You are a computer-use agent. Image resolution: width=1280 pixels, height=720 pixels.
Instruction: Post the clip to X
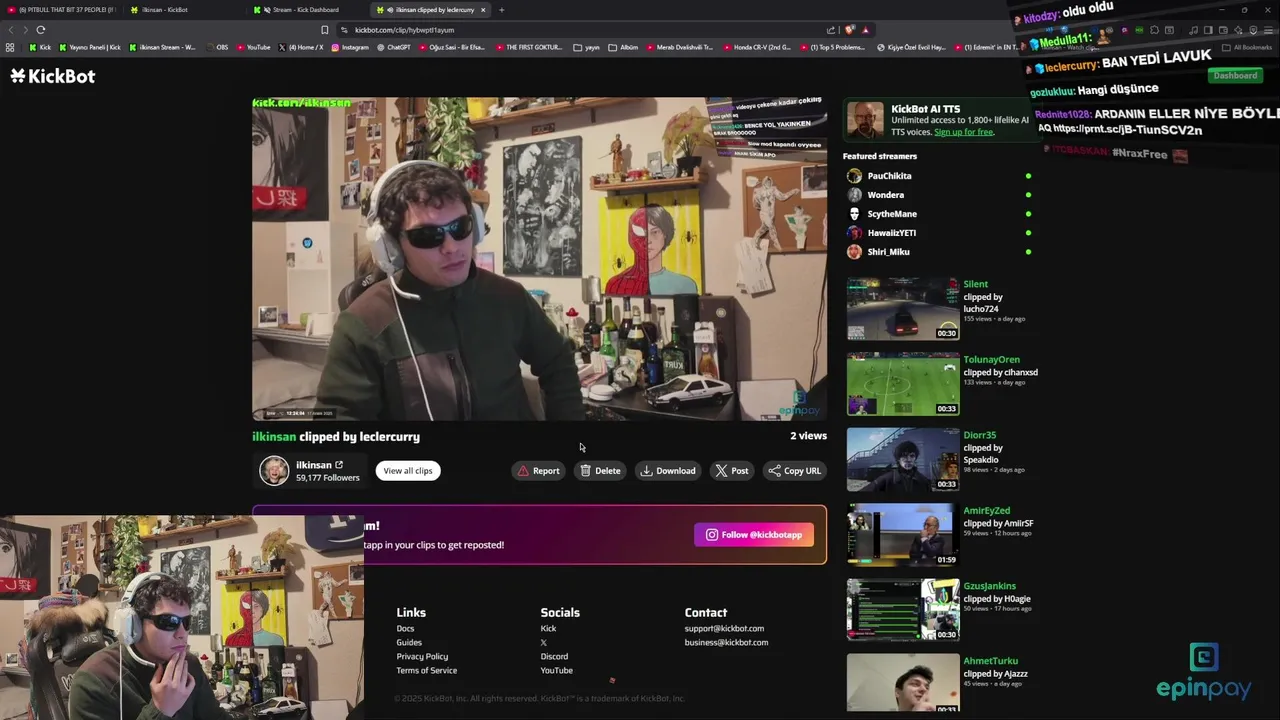[x=731, y=471]
